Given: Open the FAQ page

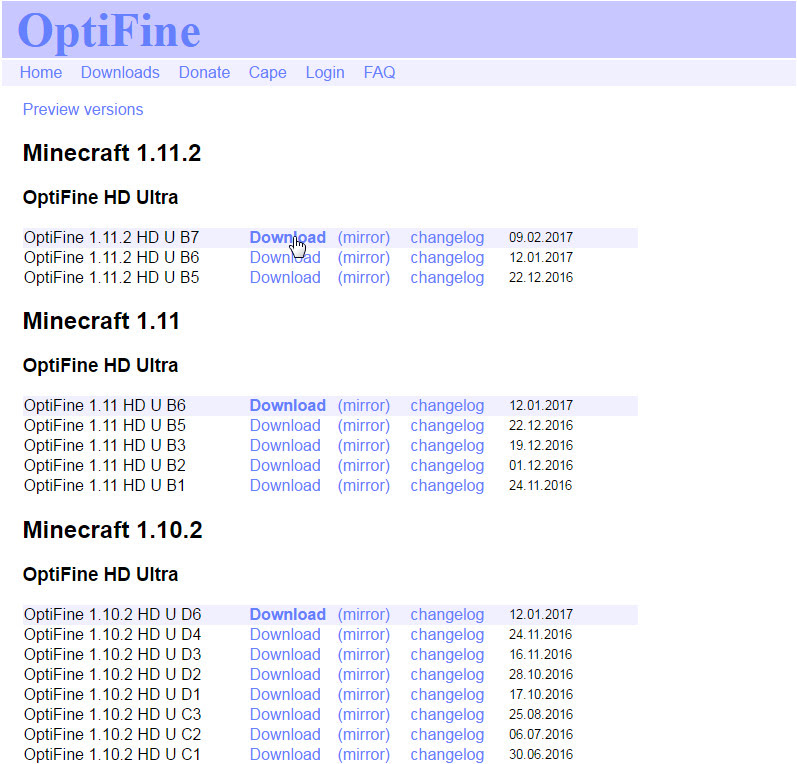Looking at the screenshot, I should pos(379,72).
